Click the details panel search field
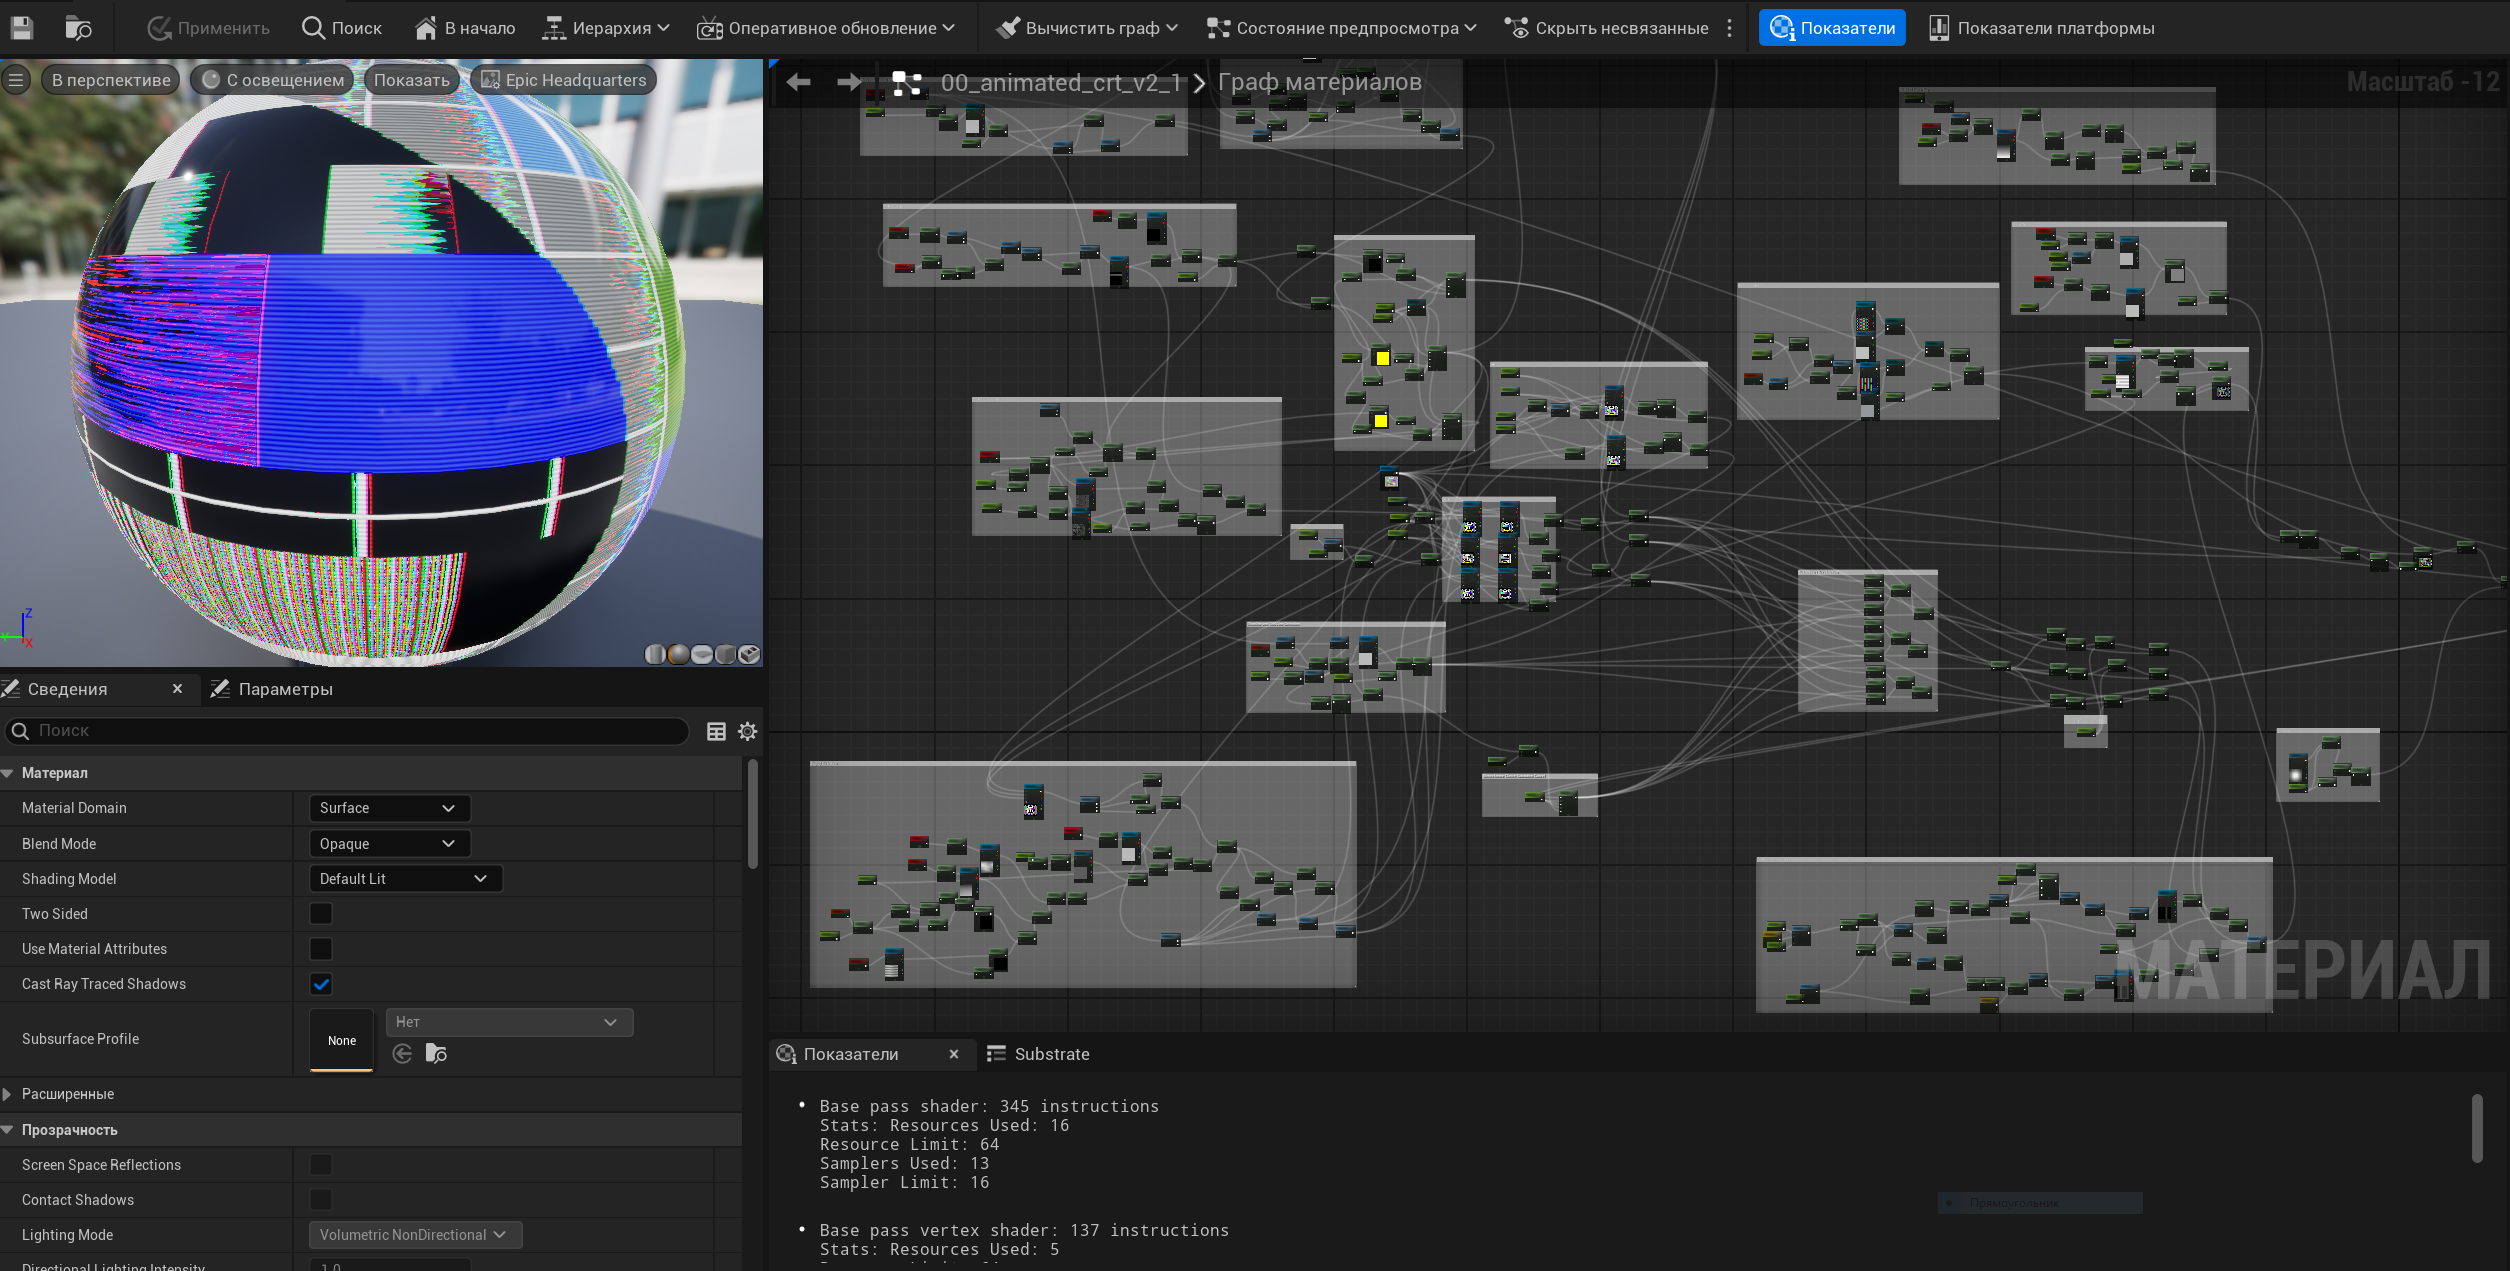 click(x=350, y=731)
